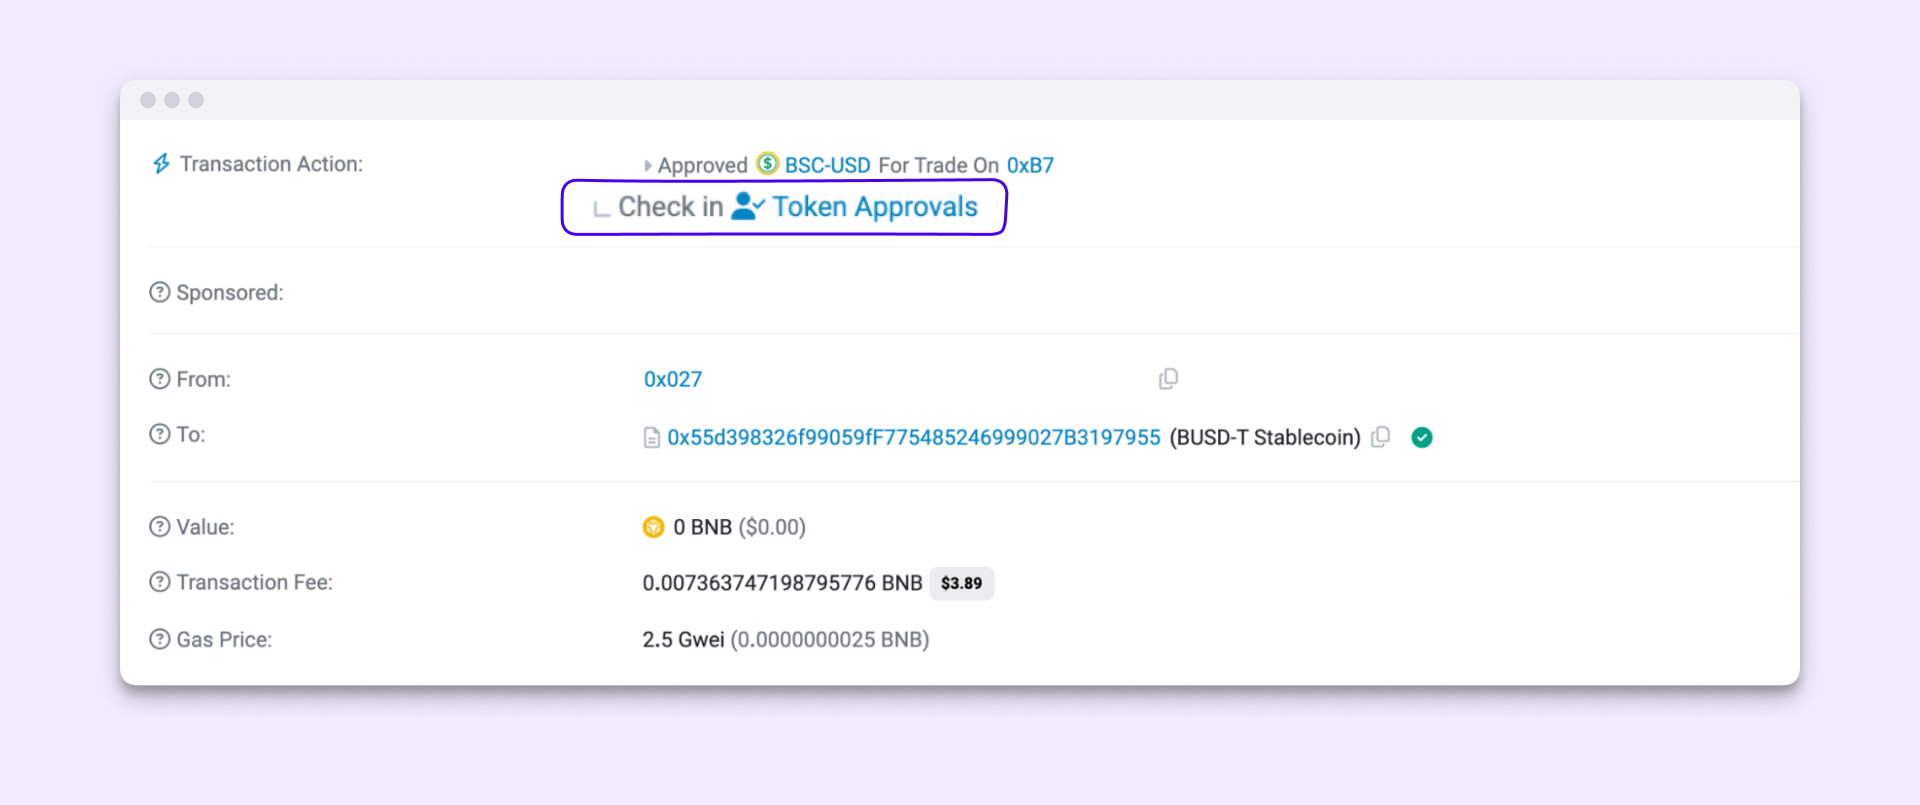Viewport: 1920px width, 805px height.
Task: Expand the Approved action arrow
Action: pyautogui.click(x=647, y=166)
